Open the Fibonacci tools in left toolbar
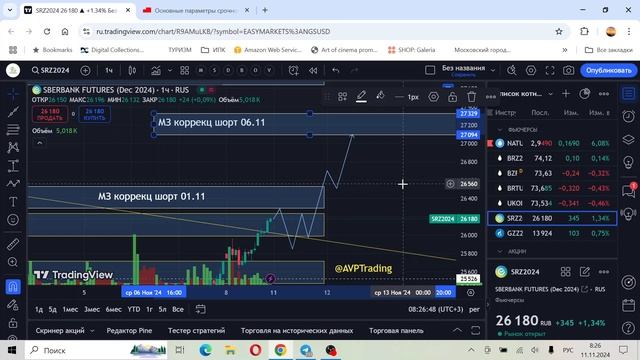 pos(13,130)
